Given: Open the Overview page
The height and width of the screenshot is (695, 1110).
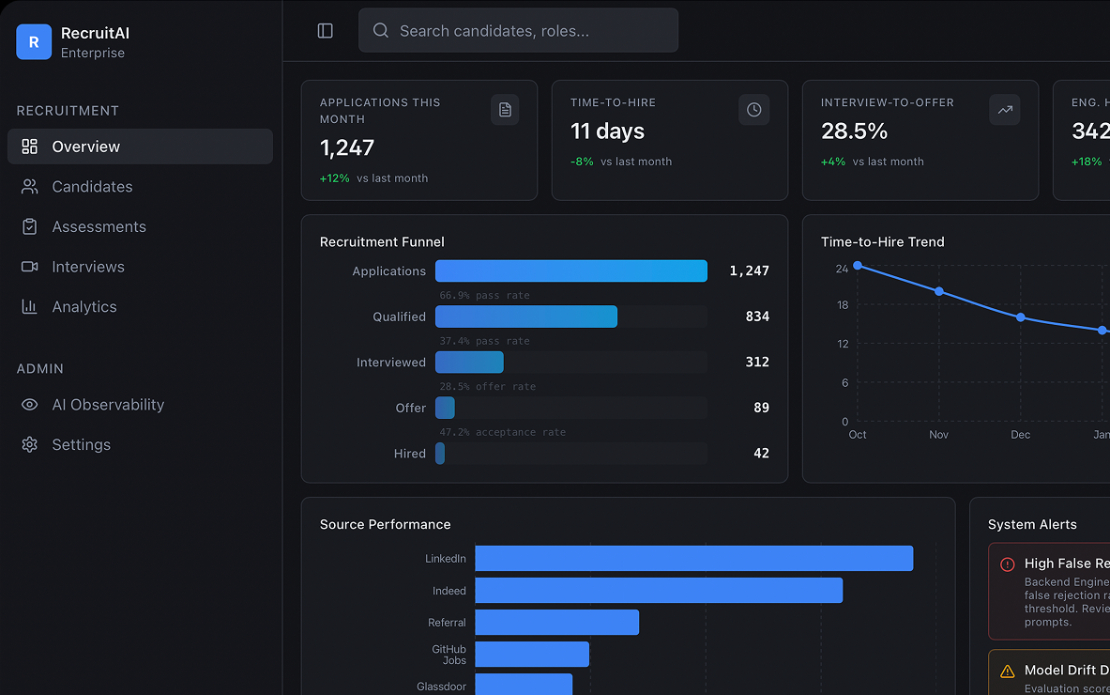Looking at the screenshot, I should 140,147.
